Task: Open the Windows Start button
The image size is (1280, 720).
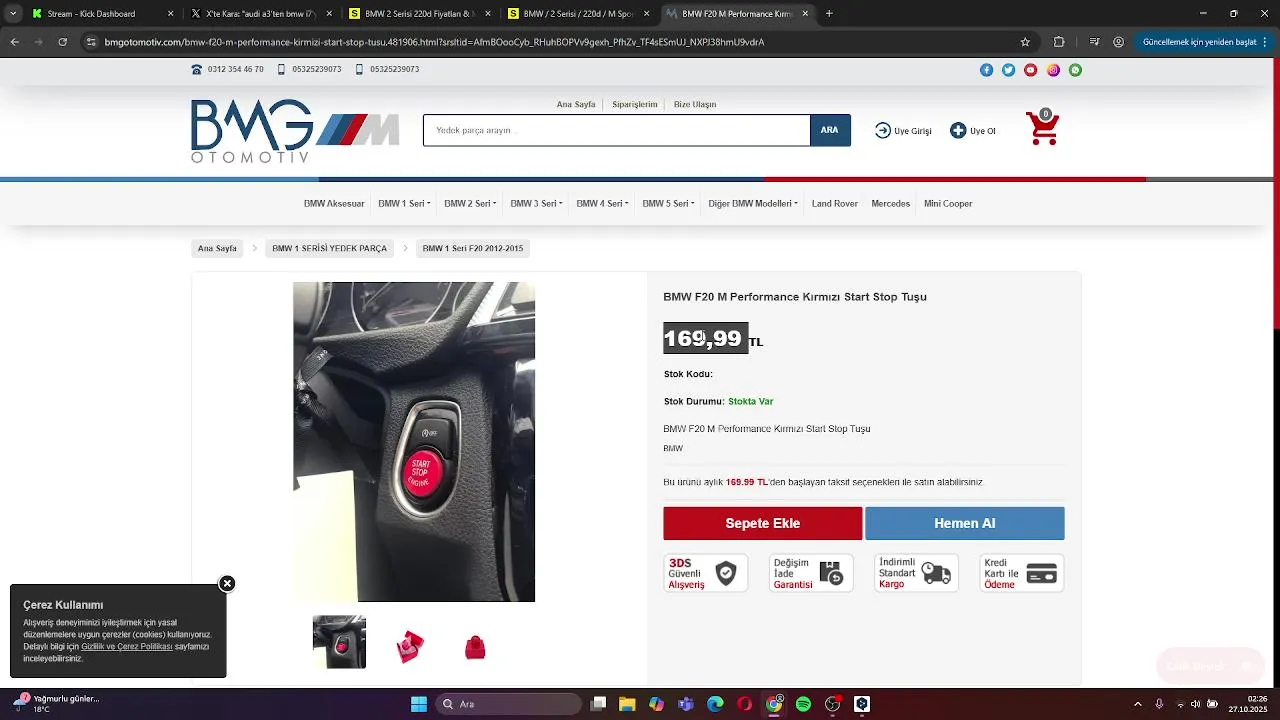Action: (x=419, y=704)
